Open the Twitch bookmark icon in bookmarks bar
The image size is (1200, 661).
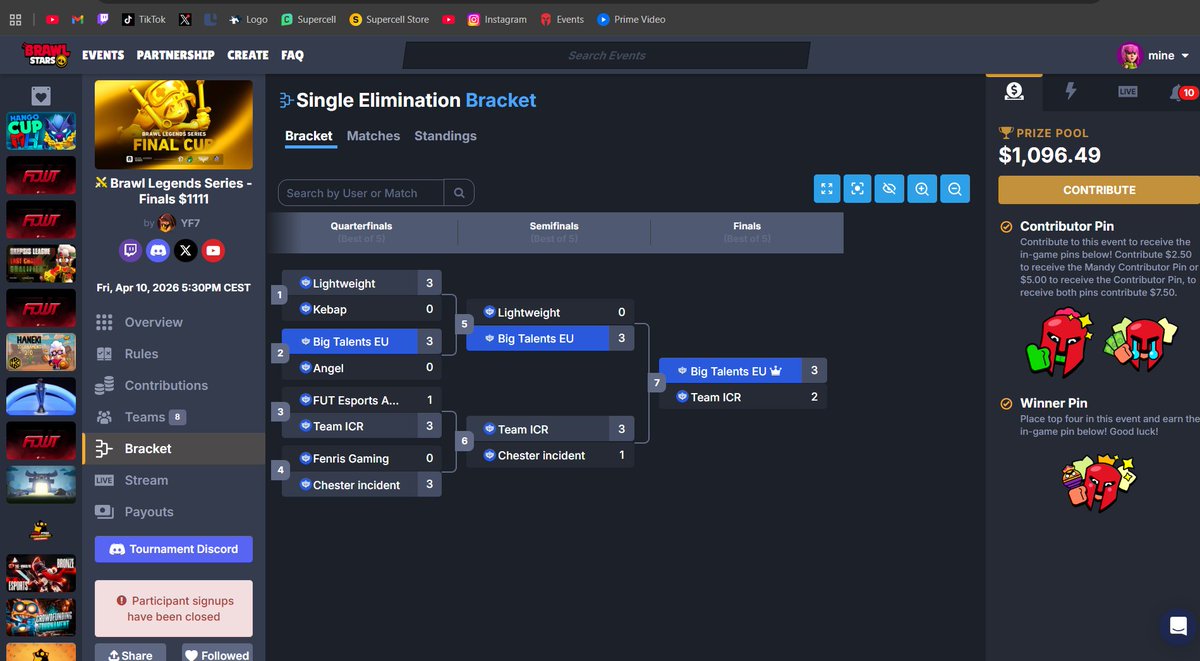[x=104, y=19]
